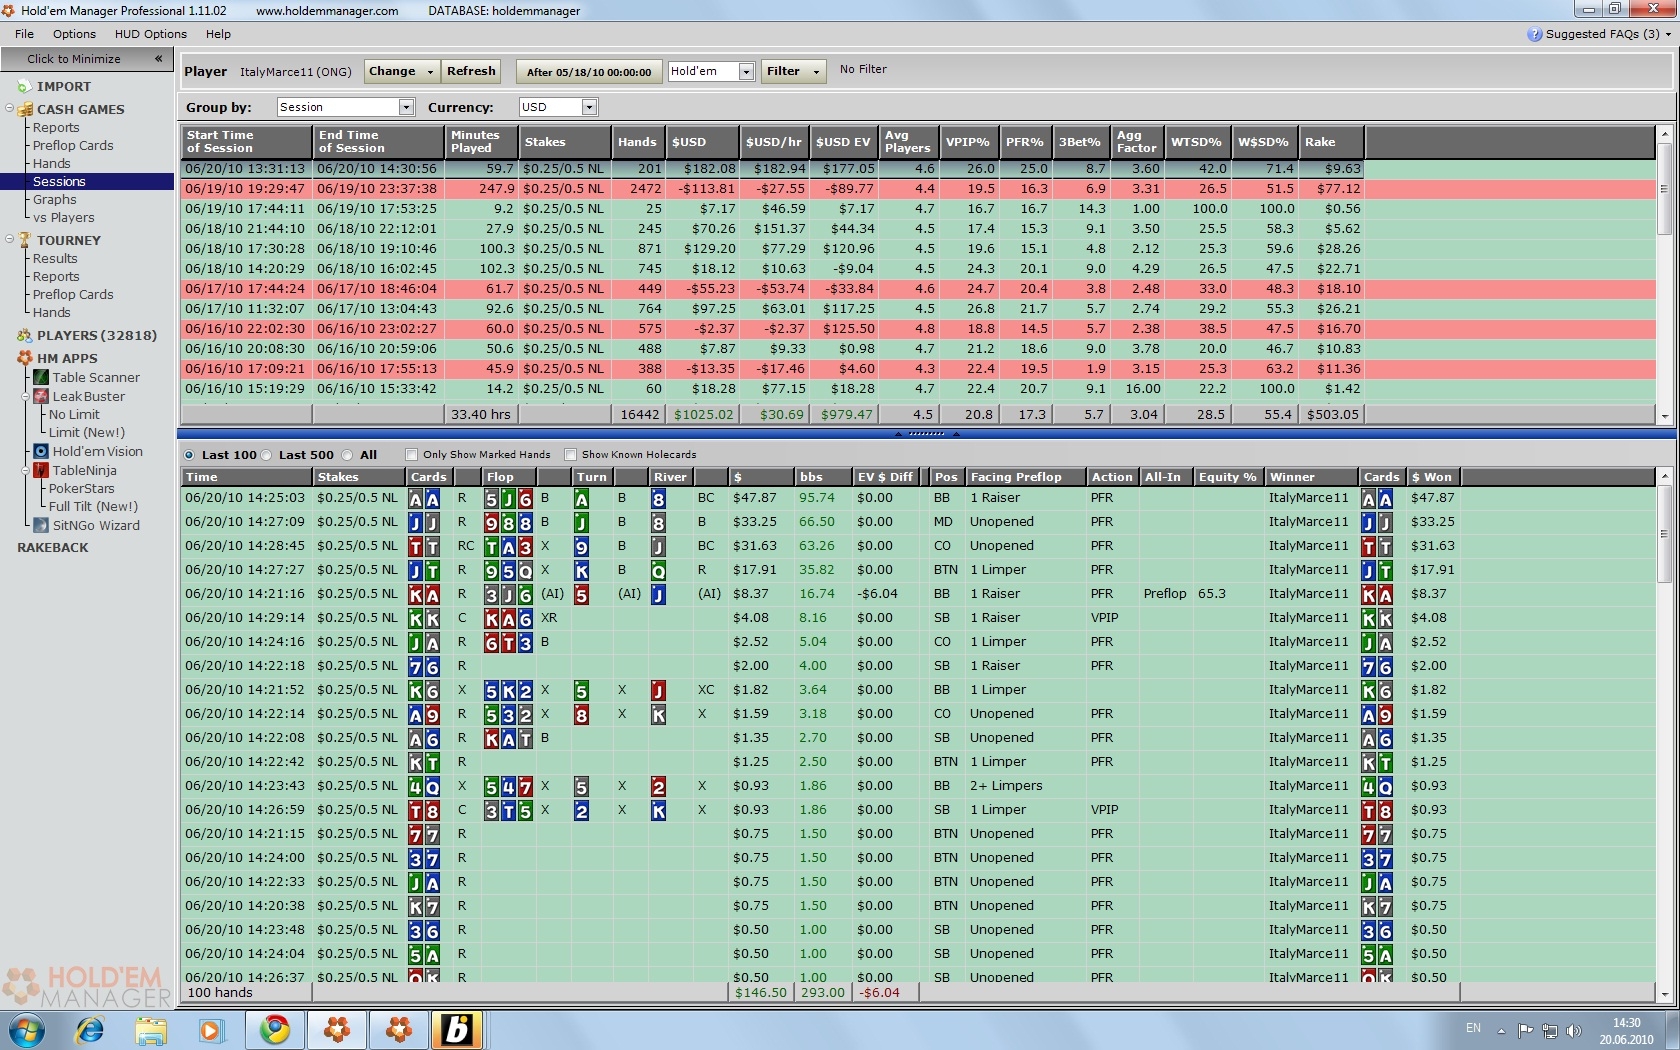Click the TOURNEY trophy icon
The image size is (1680, 1050).
[24, 240]
